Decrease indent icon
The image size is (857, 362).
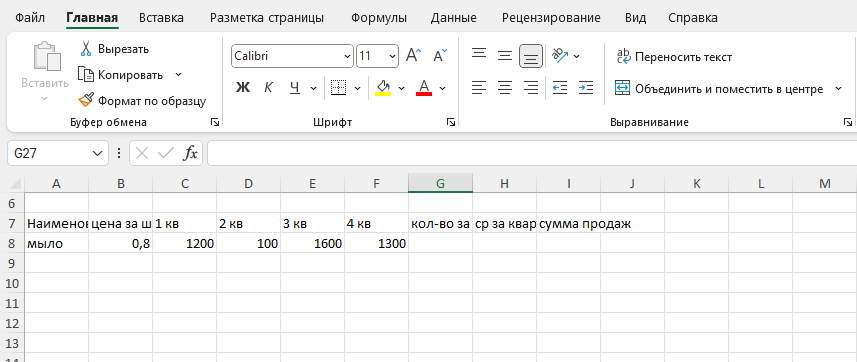pyautogui.click(x=560, y=87)
